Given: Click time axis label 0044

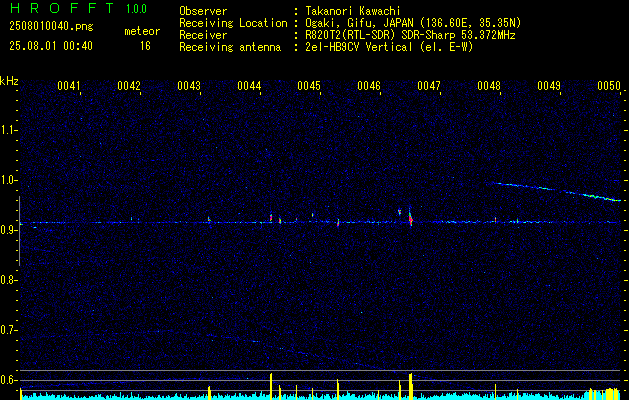Looking at the screenshot, I should click(249, 85).
